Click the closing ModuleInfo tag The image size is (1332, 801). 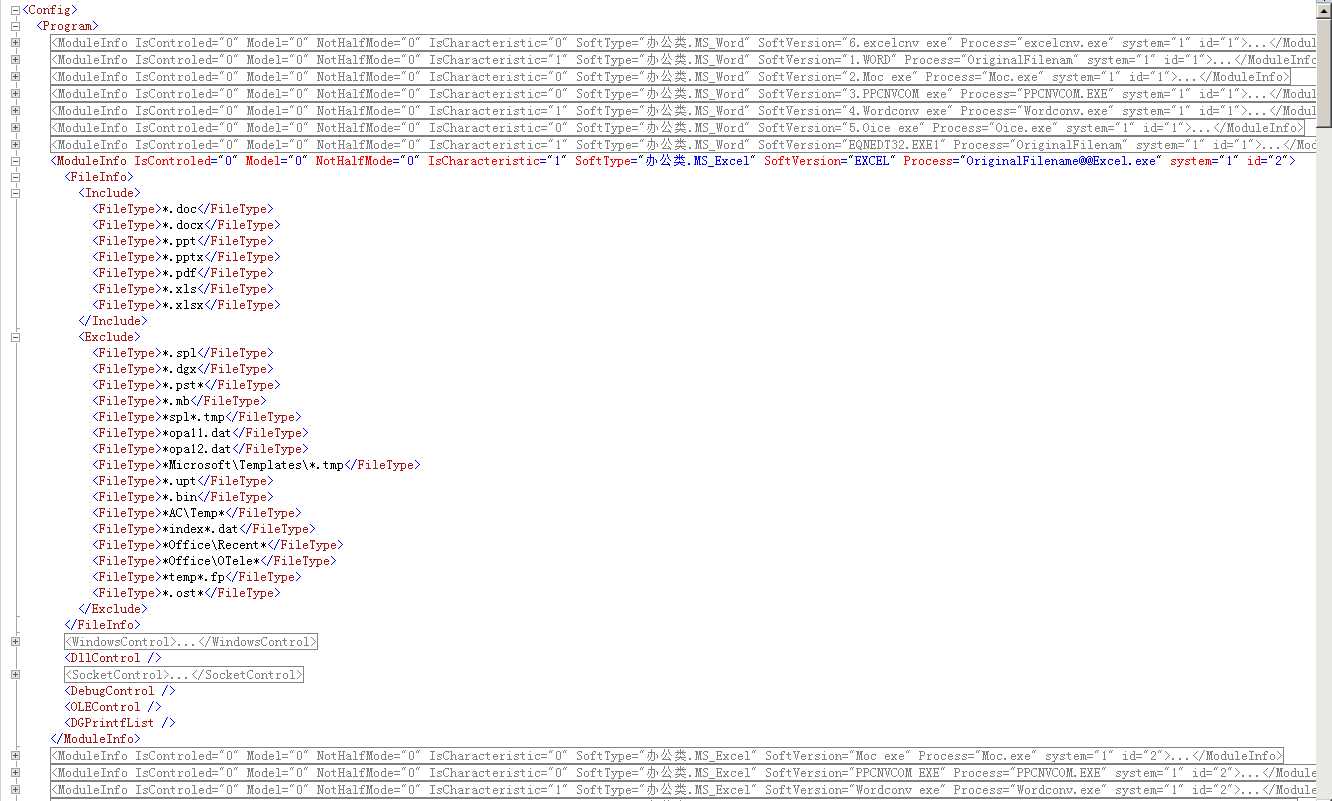click(96, 739)
